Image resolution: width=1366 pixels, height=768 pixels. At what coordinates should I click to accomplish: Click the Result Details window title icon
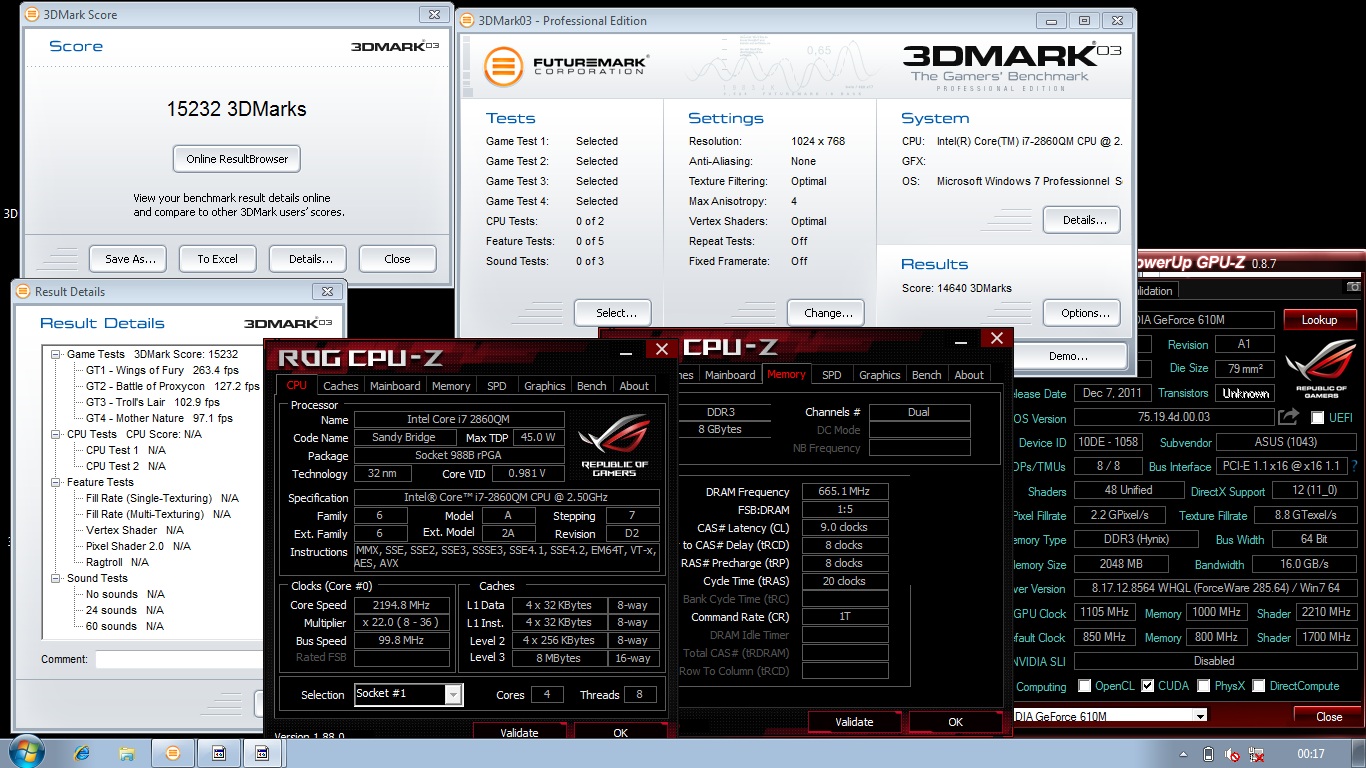(x=23, y=291)
